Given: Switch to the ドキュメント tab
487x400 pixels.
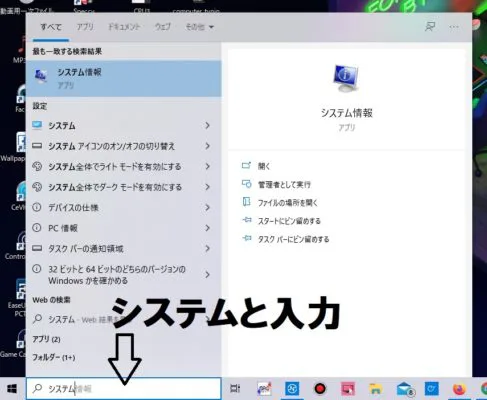Looking at the screenshot, I should pos(124,27).
